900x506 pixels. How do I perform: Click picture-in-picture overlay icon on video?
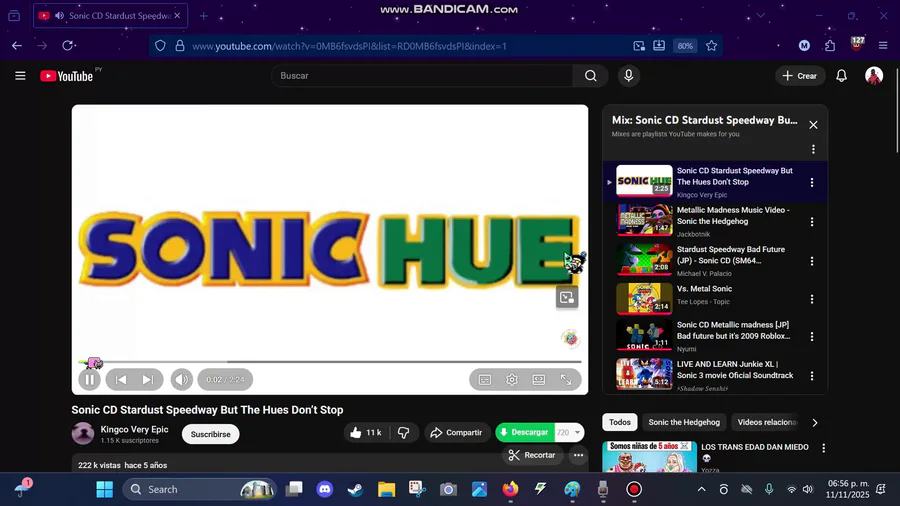(x=567, y=297)
